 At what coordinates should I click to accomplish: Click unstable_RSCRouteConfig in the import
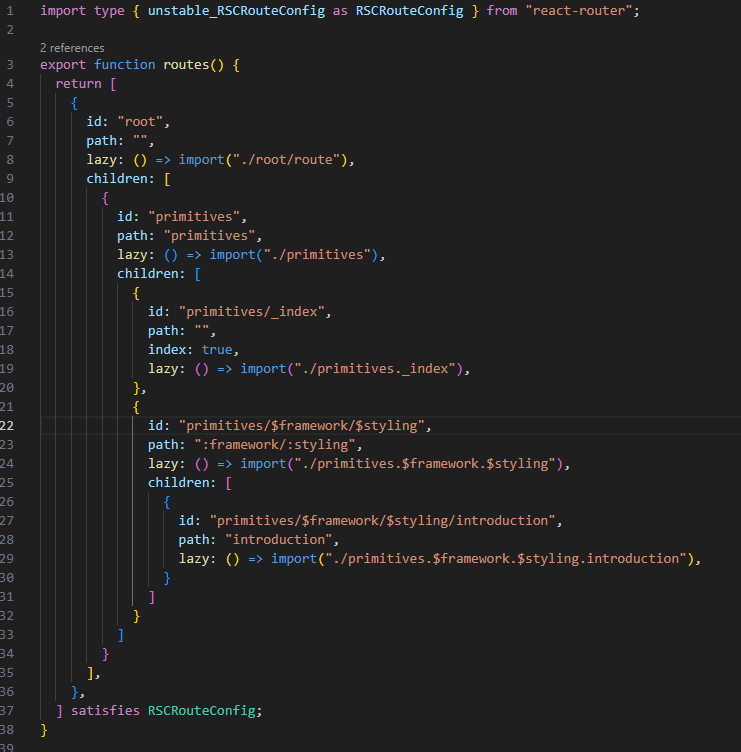(x=236, y=11)
